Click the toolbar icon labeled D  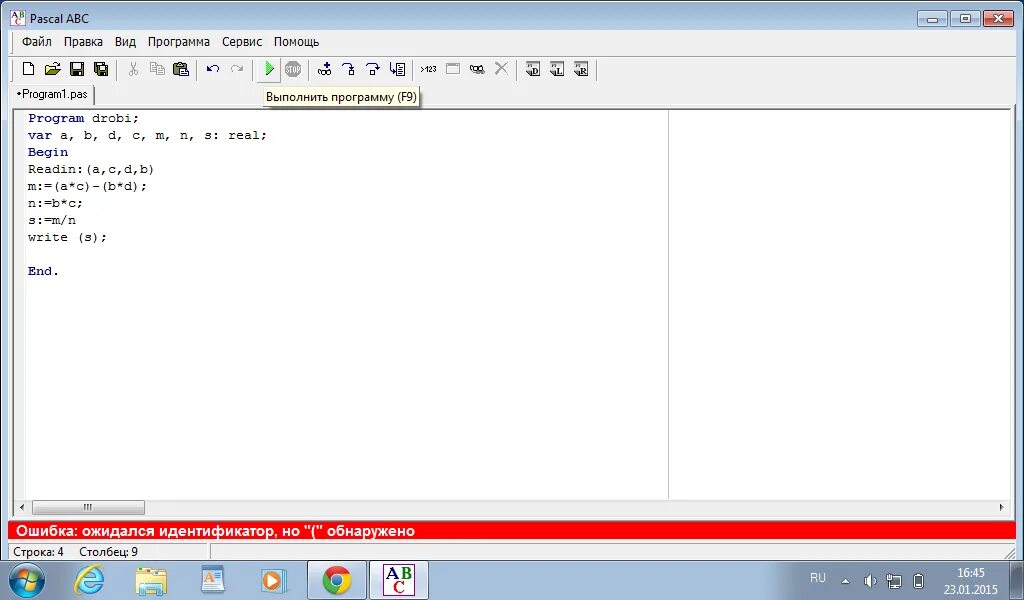pos(533,69)
